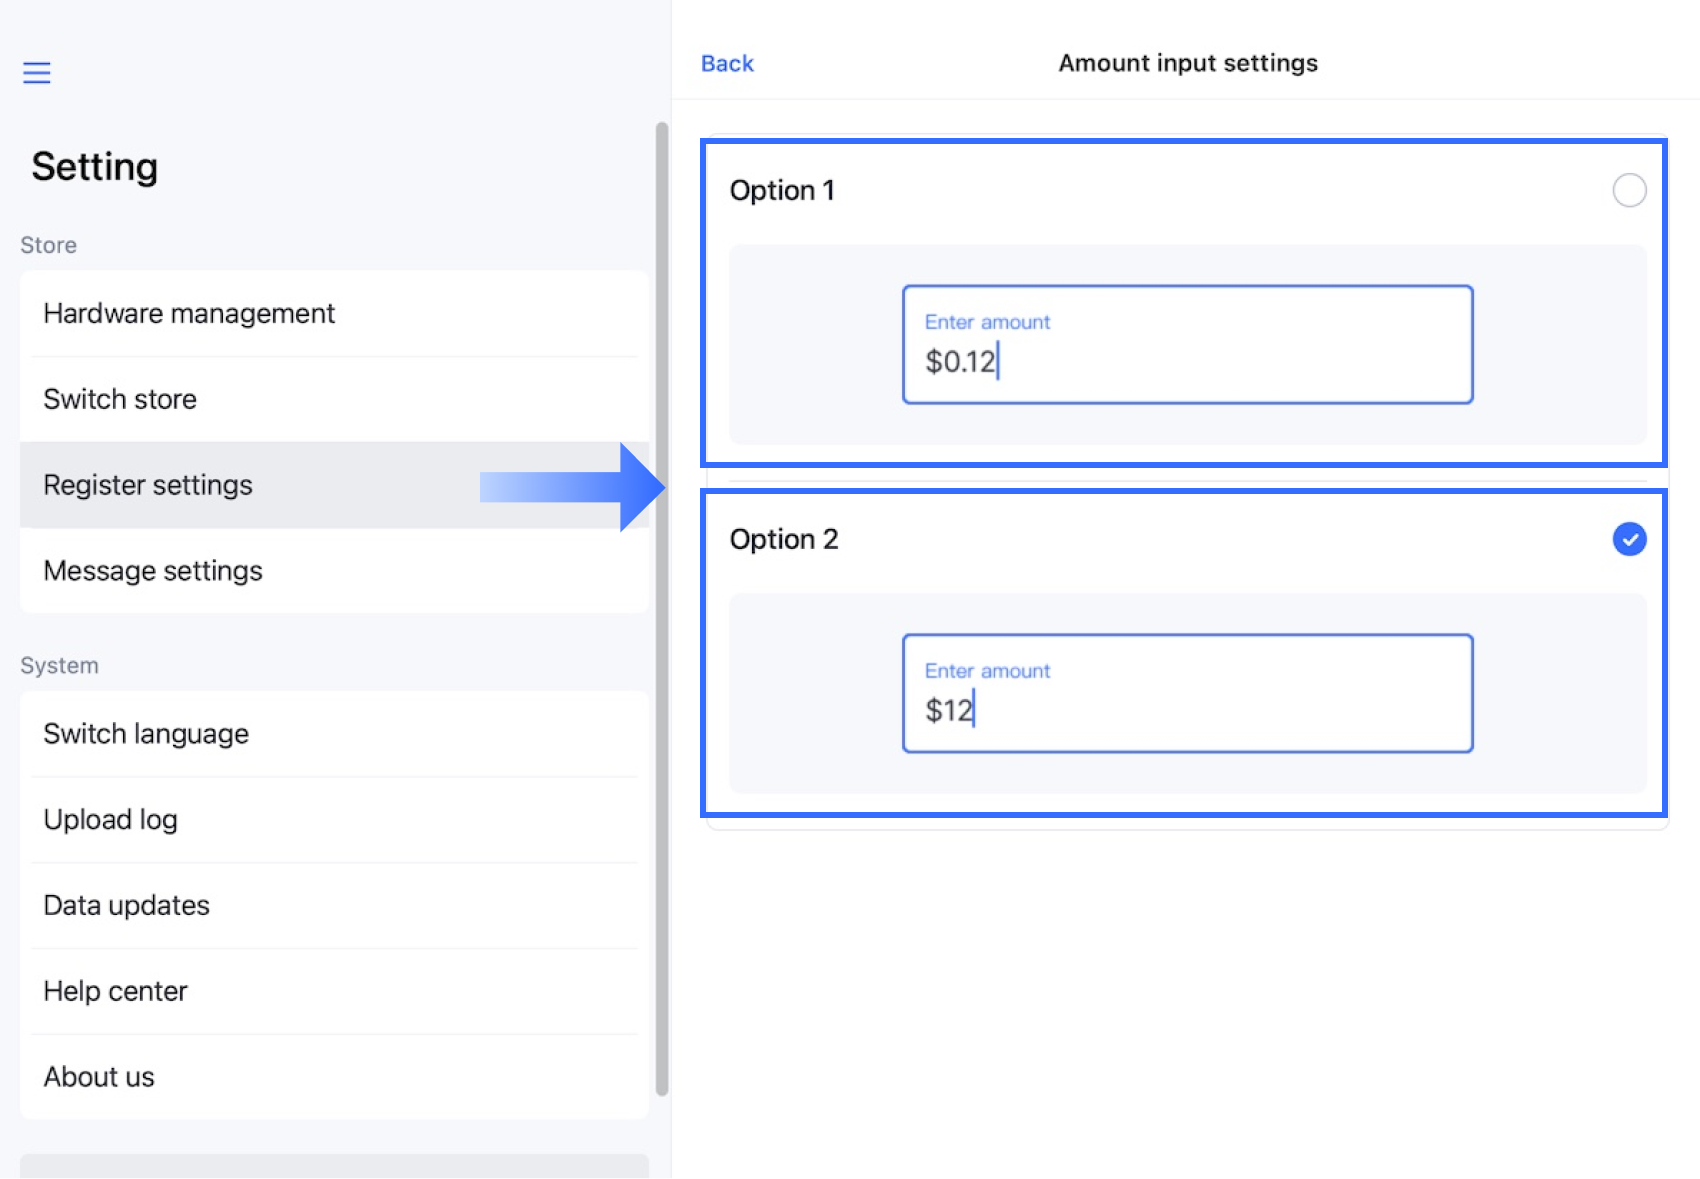Open the About us page
1700x1179 pixels.
[x=99, y=1077]
